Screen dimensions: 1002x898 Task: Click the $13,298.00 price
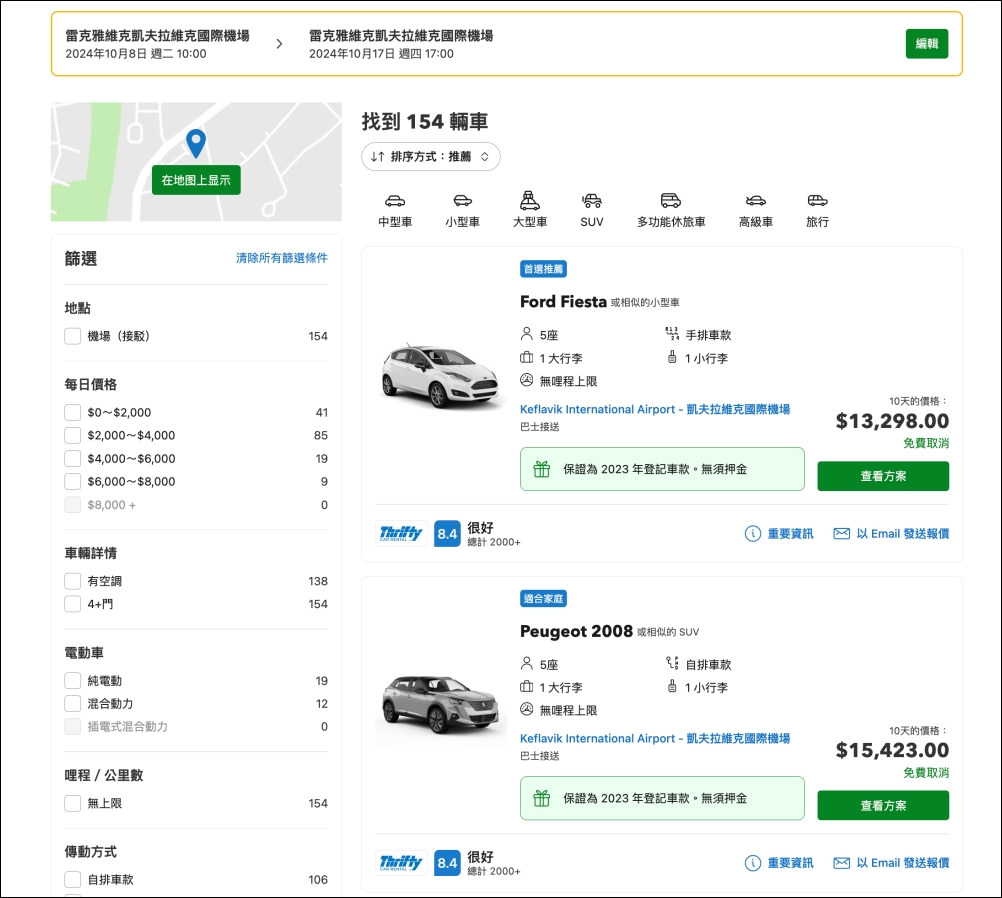point(892,421)
